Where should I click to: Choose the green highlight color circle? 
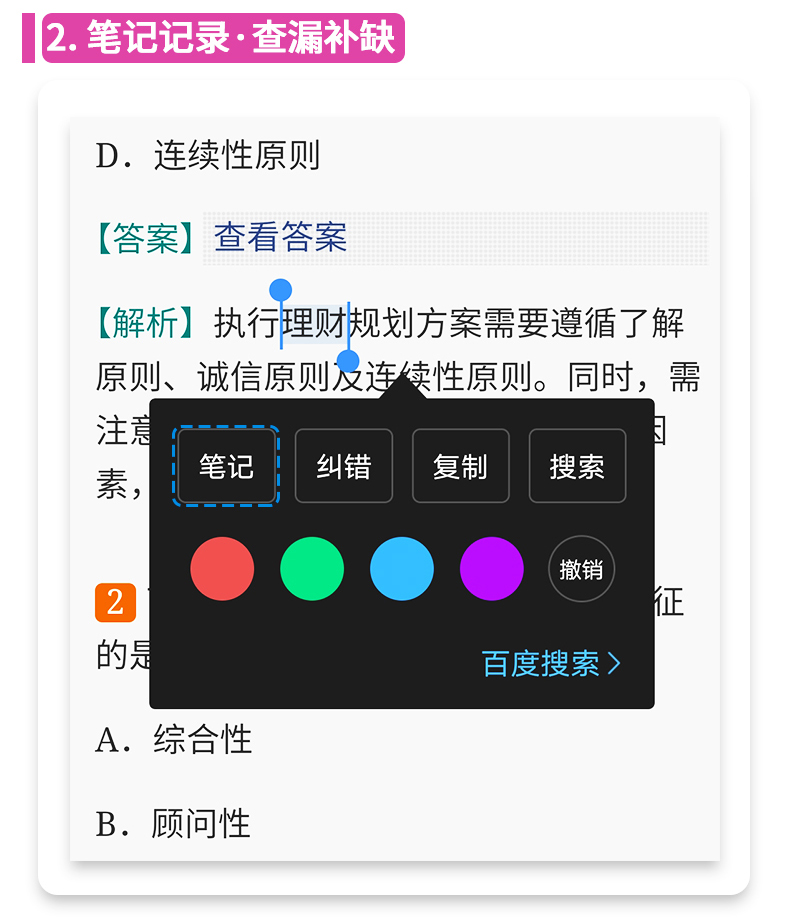tap(312, 569)
